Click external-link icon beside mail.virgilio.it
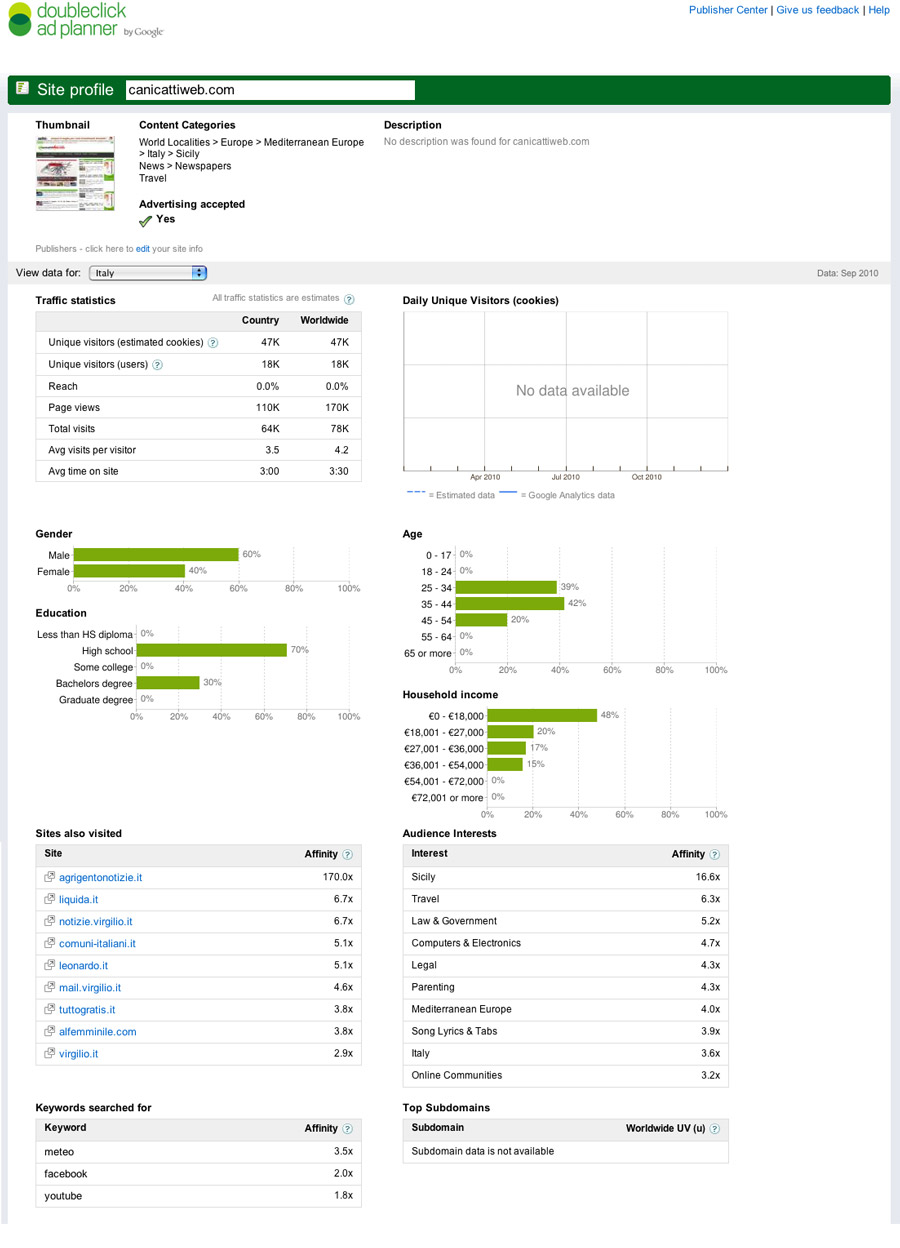Screen dimensions: 900x1248 tap(49, 987)
